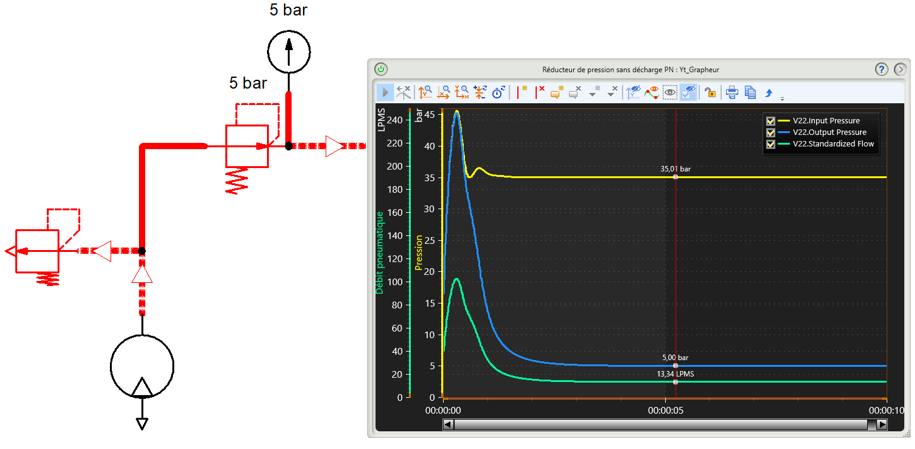Delete cursor using red line with X icon

[x=540, y=92]
